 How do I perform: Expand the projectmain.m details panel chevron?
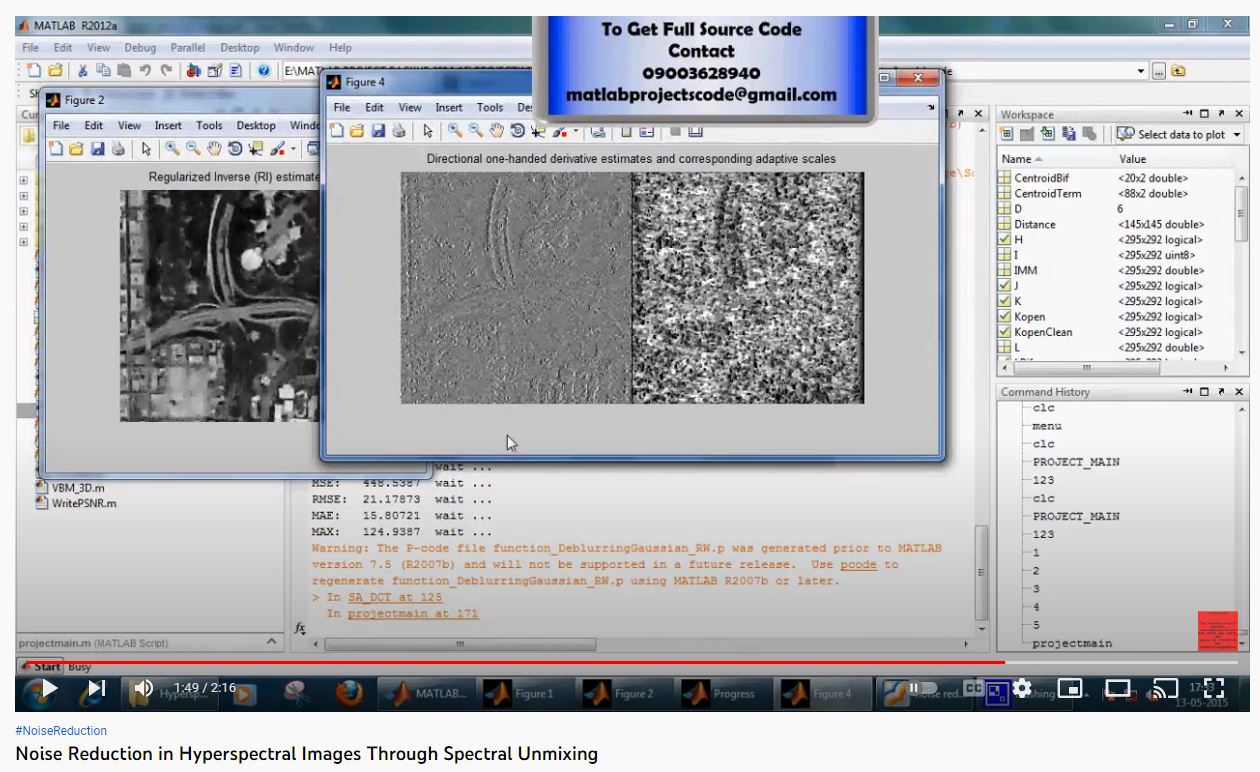[x=271, y=643]
